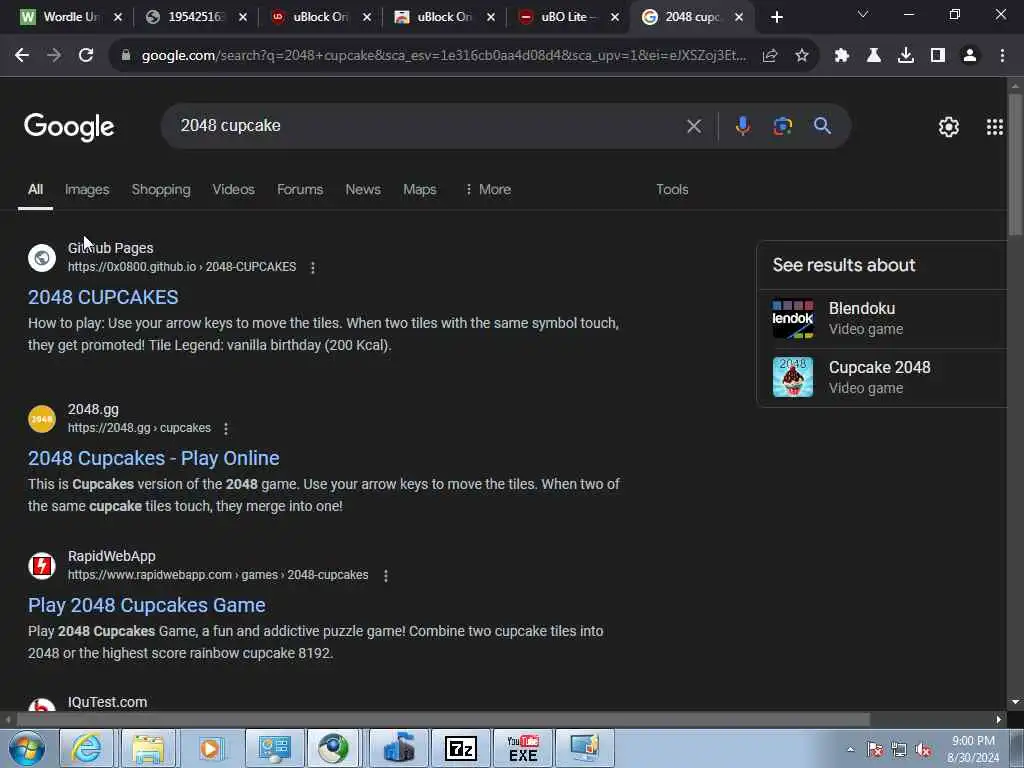Open options for the RapidWebApp result

click(x=386, y=575)
